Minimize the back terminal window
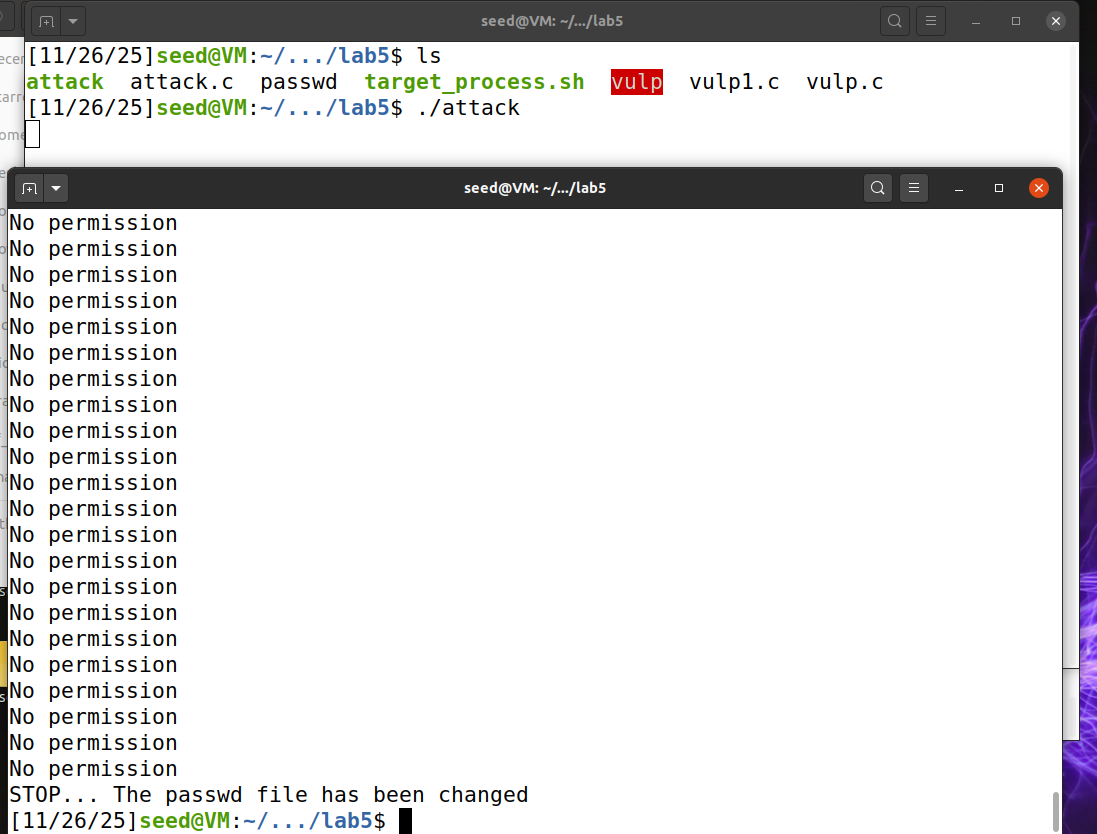 (976, 21)
